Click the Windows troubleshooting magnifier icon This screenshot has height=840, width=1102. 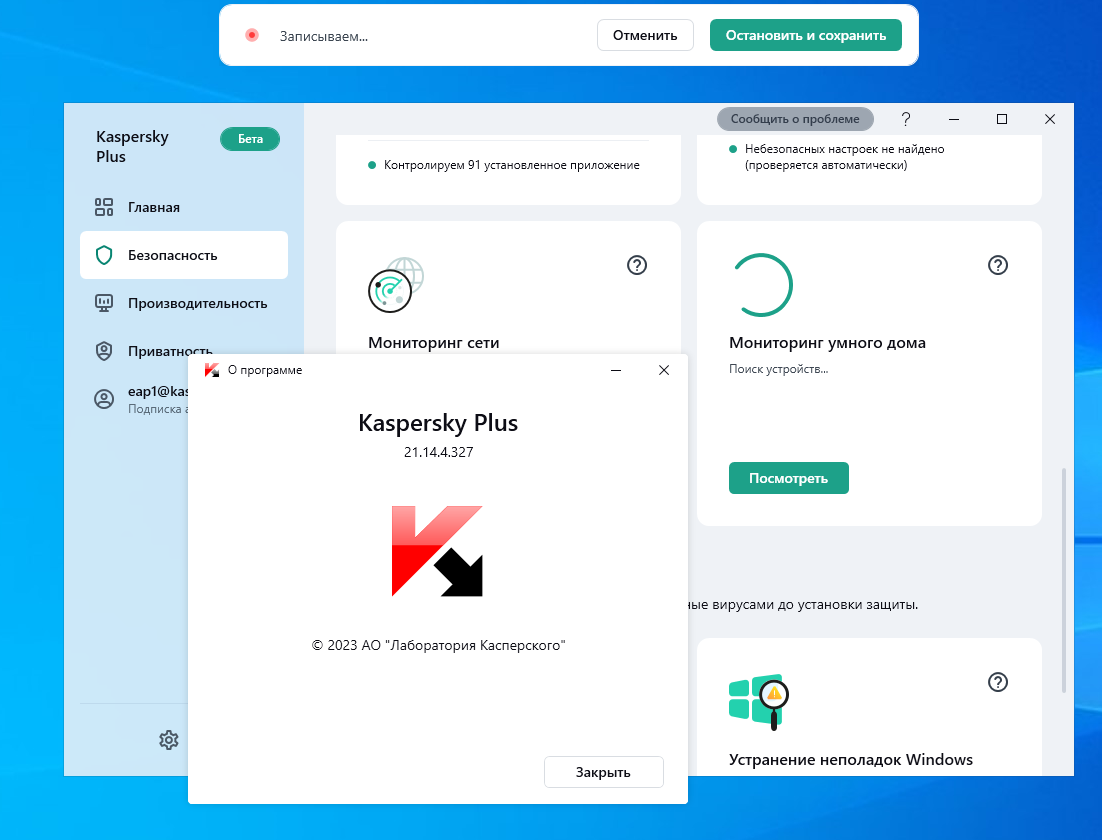759,702
